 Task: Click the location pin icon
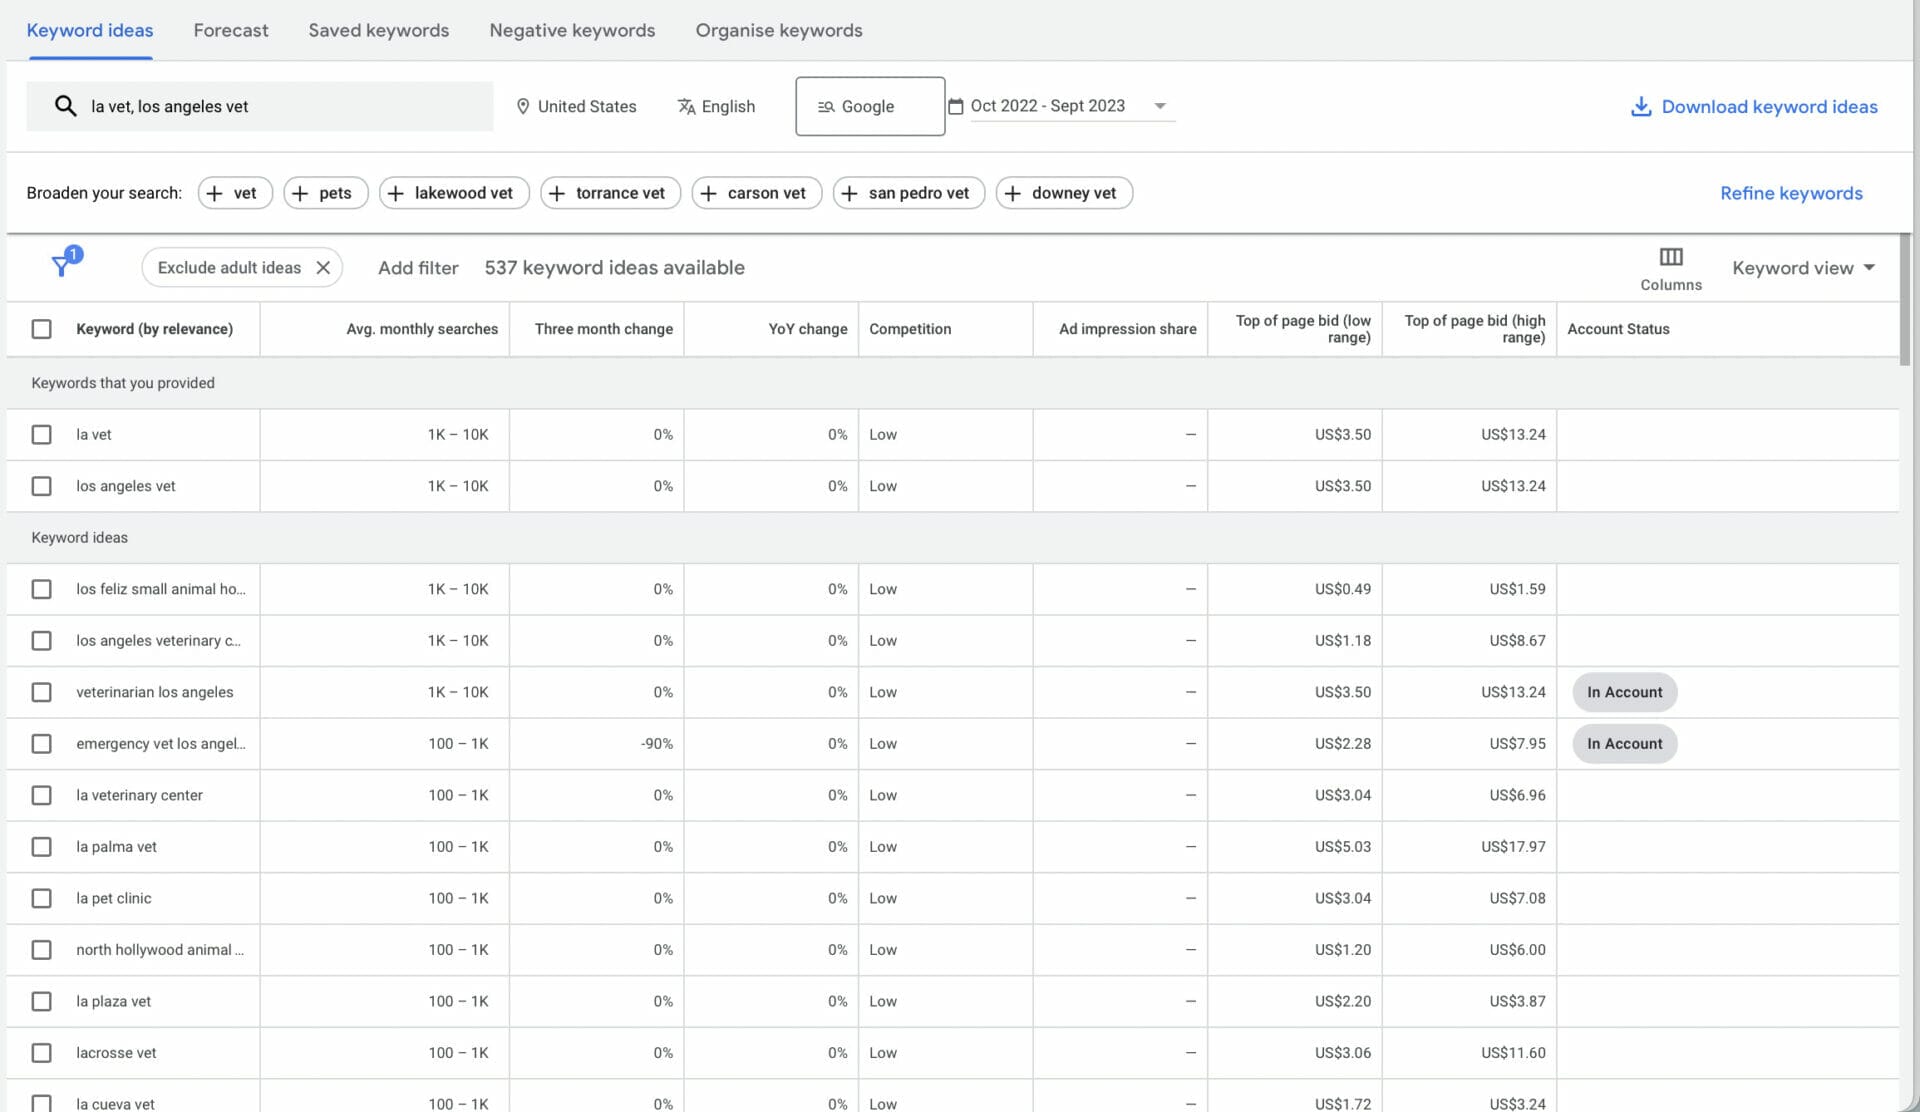tap(523, 106)
